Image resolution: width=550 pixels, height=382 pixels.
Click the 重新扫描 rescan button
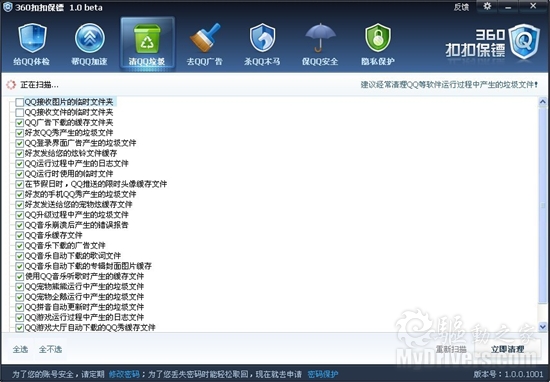(451, 349)
